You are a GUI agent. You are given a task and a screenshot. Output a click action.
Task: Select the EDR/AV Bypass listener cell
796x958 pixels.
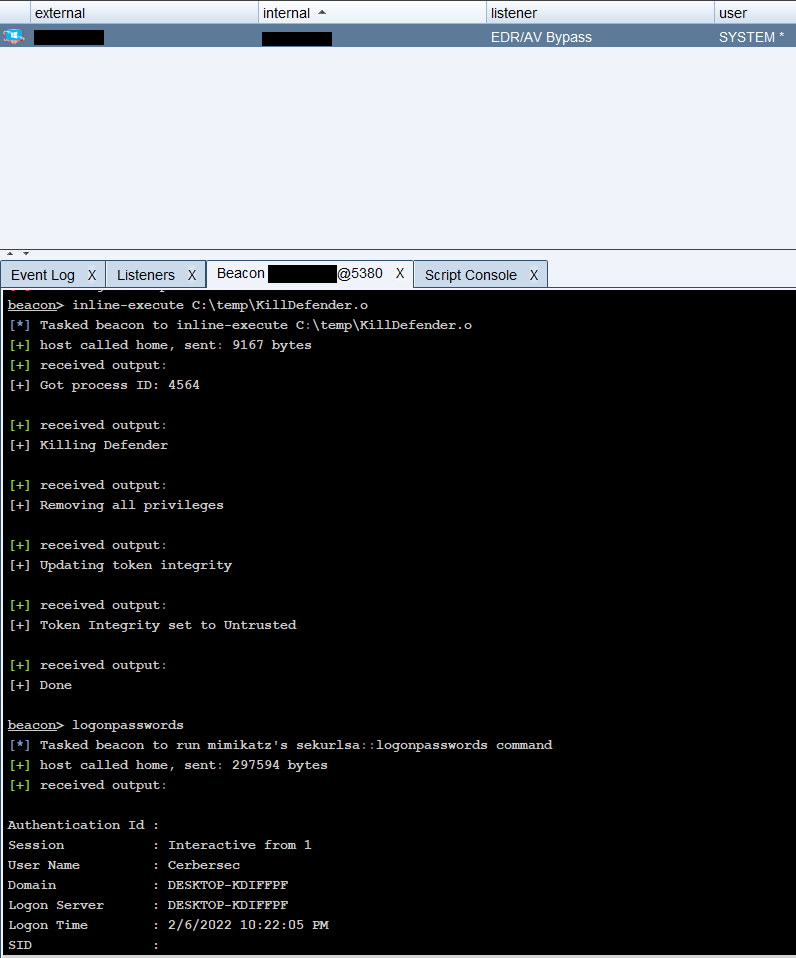tap(541, 37)
